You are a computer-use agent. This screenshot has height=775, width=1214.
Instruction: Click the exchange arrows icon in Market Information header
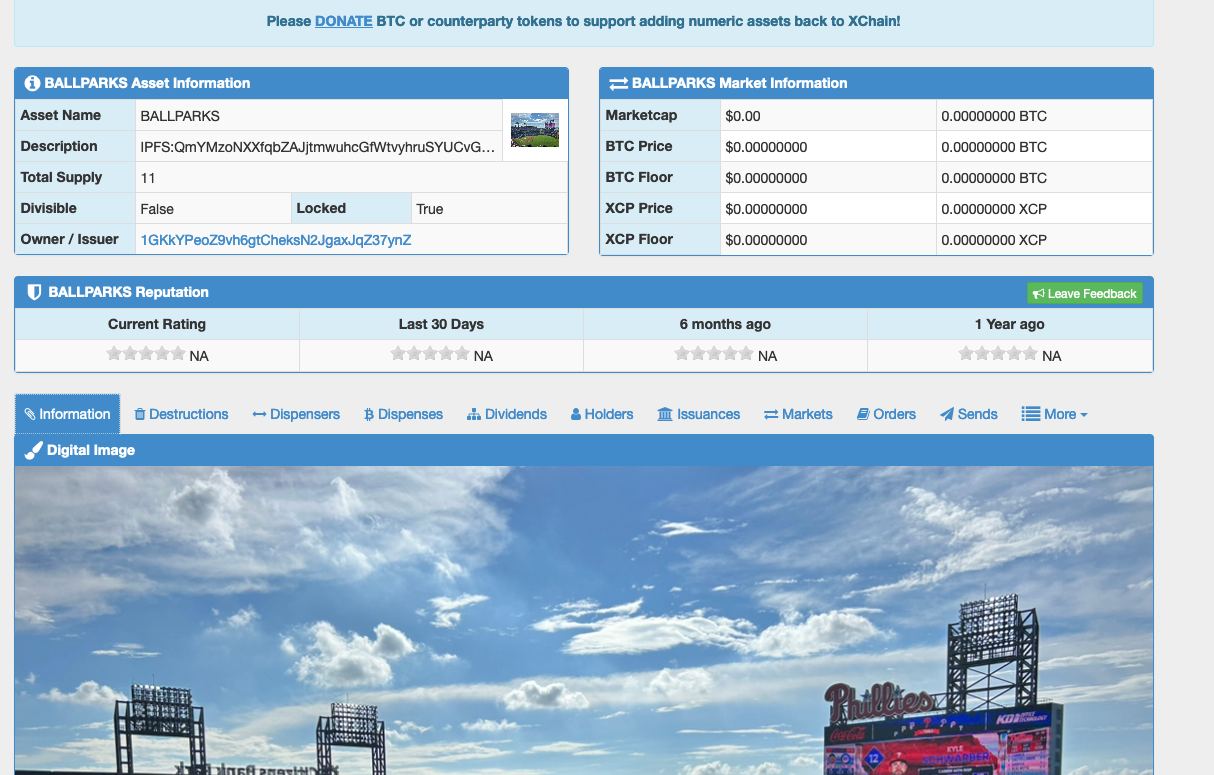pyautogui.click(x=618, y=84)
